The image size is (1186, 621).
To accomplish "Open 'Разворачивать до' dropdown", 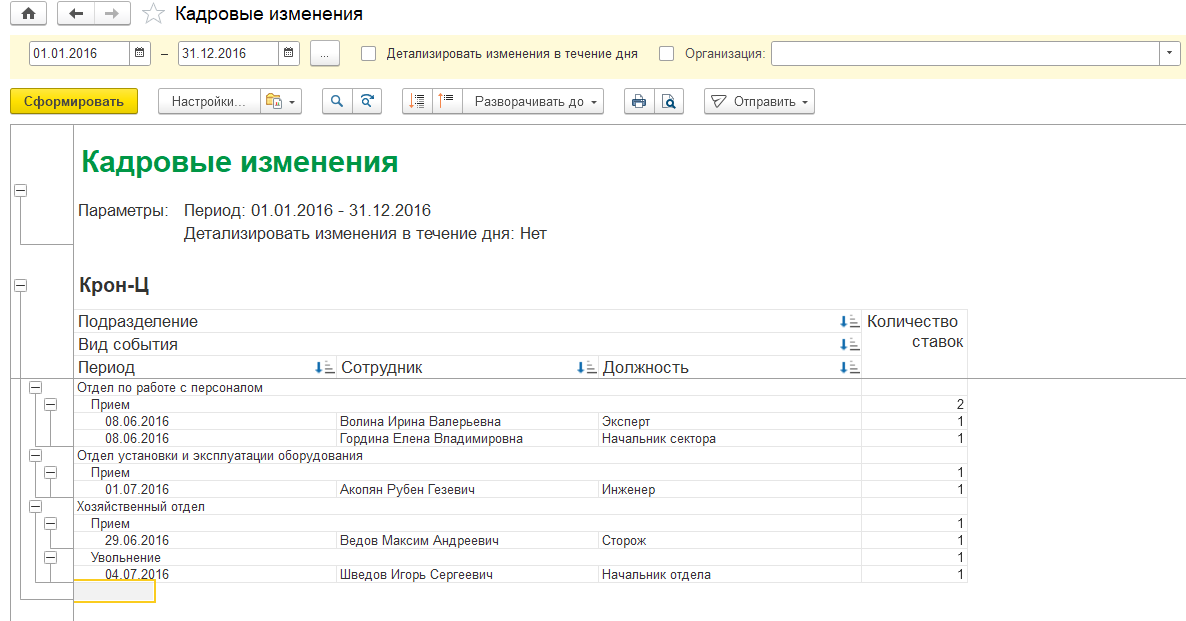I will click(x=537, y=101).
